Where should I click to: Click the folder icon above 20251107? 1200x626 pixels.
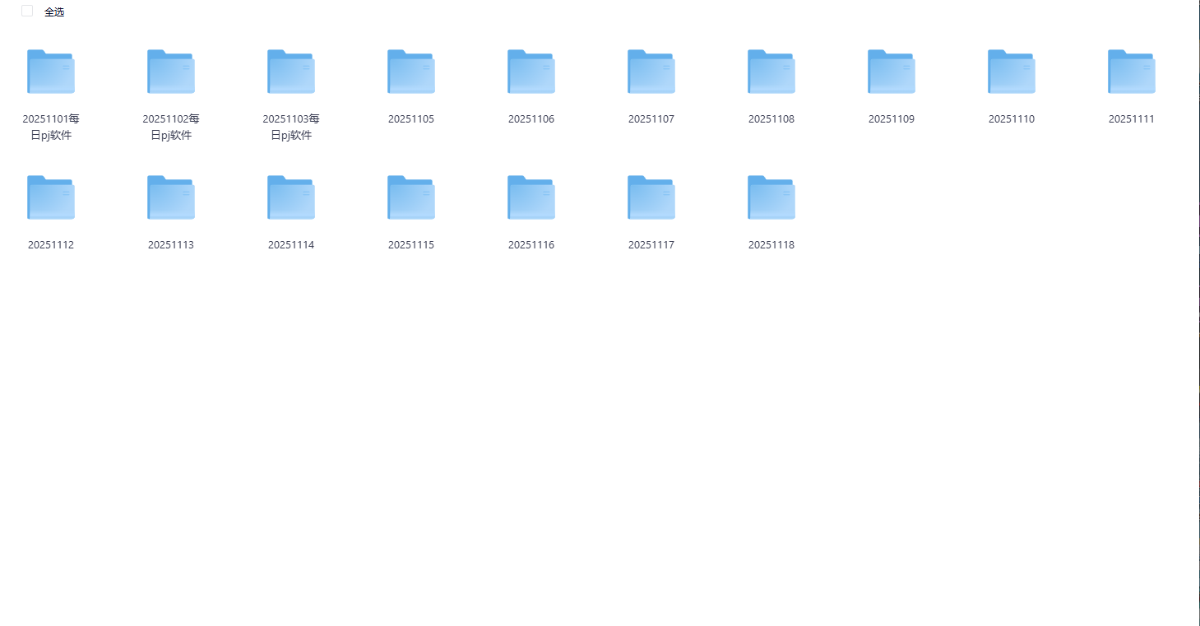[651, 72]
